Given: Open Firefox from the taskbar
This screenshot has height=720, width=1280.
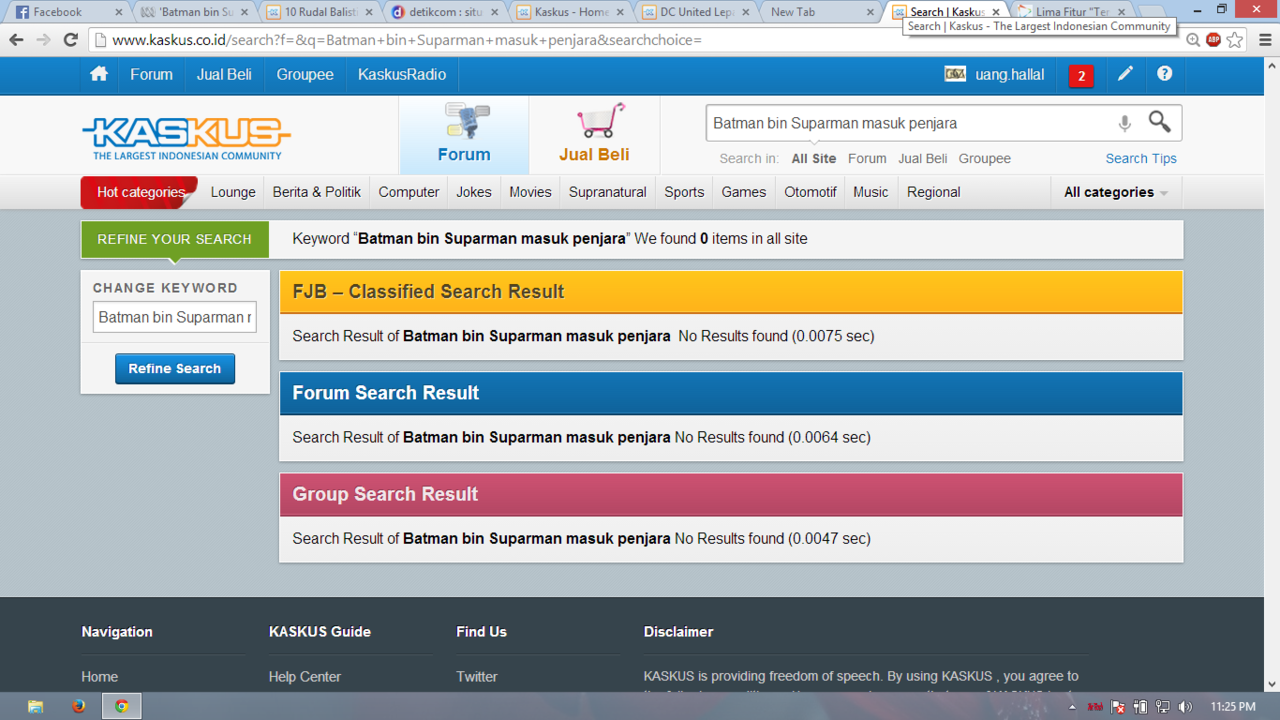Looking at the screenshot, I should click(x=78, y=706).
